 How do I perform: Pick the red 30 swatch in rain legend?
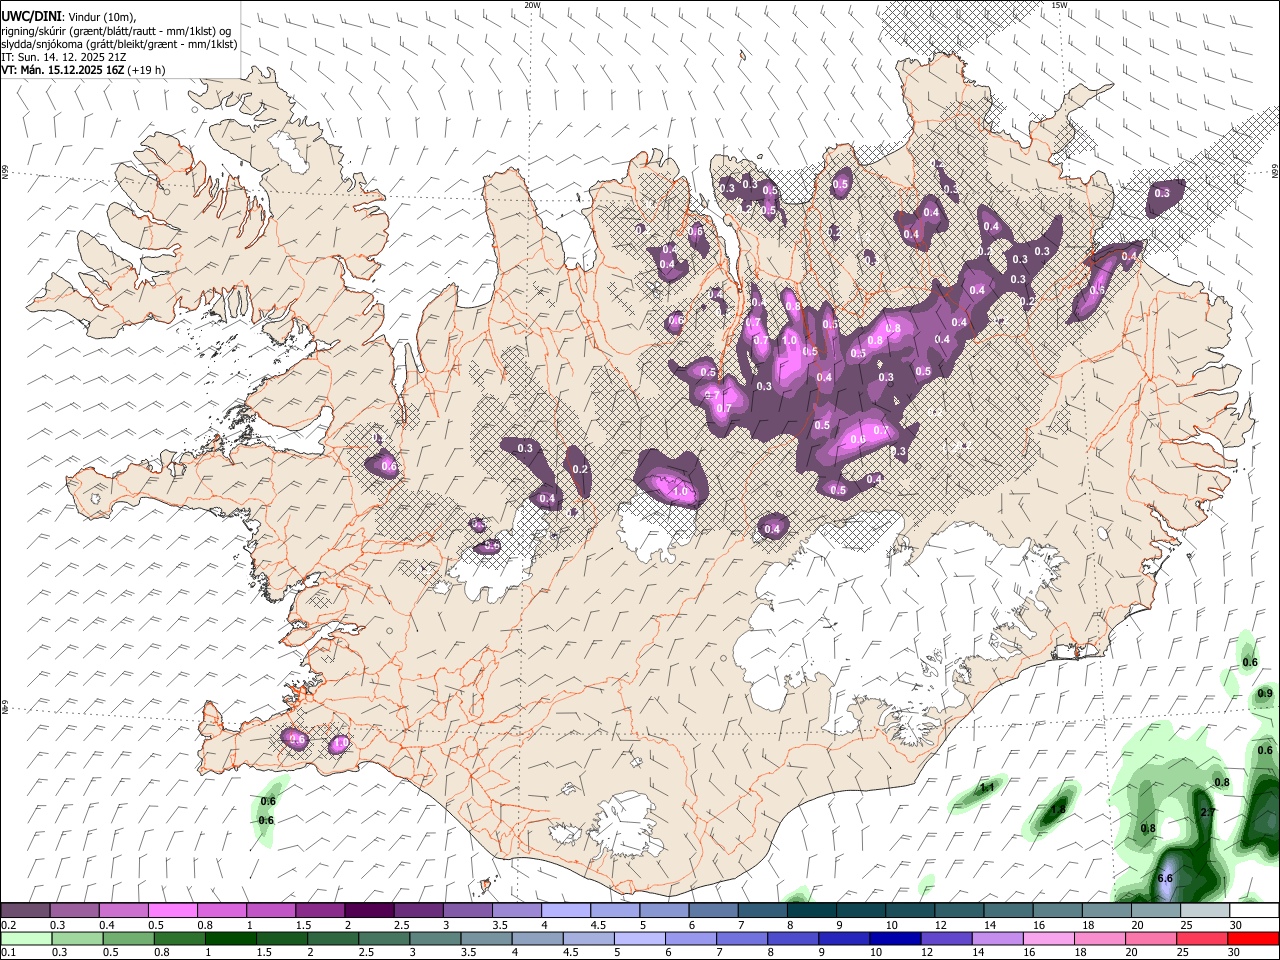pos(1255,939)
